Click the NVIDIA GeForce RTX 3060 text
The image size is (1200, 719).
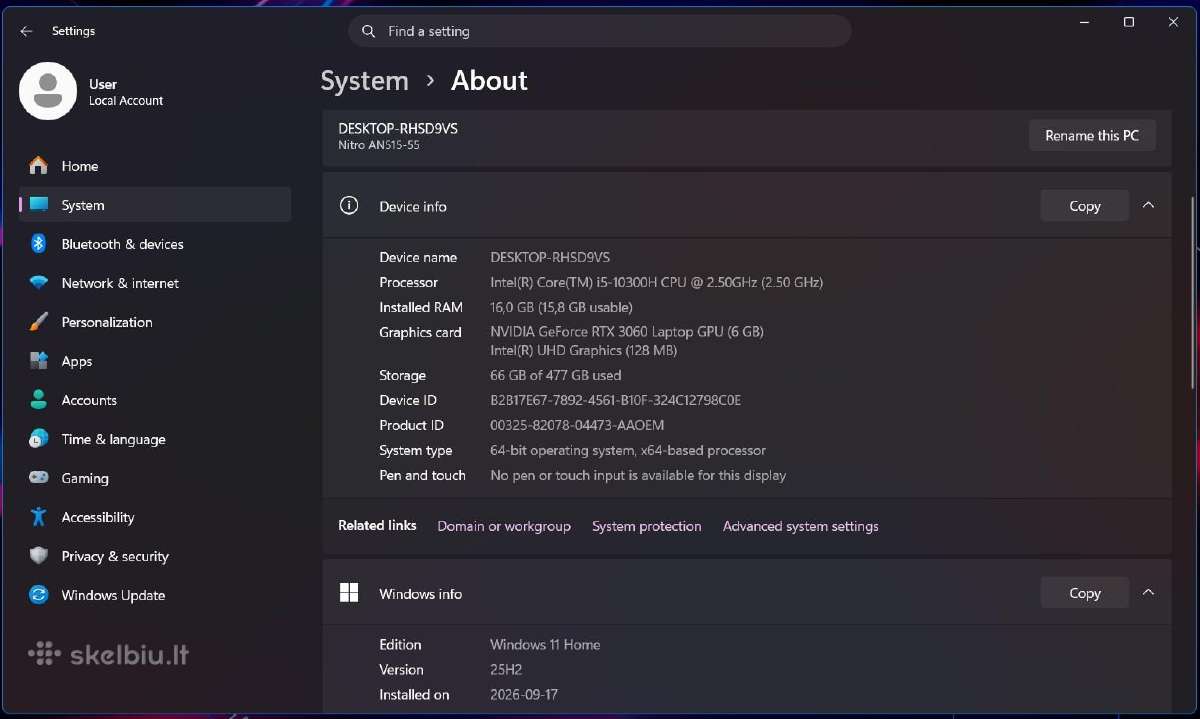click(627, 331)
